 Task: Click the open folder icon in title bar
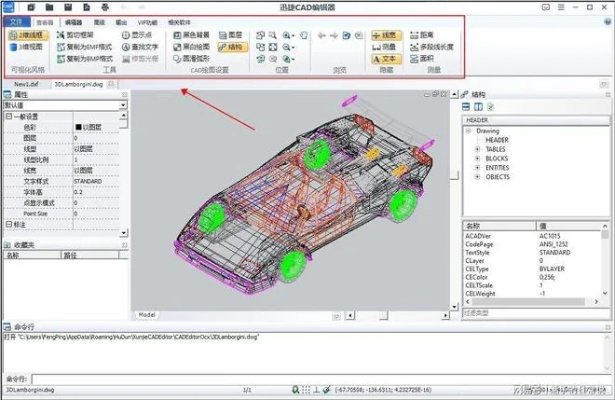point(49,7)
